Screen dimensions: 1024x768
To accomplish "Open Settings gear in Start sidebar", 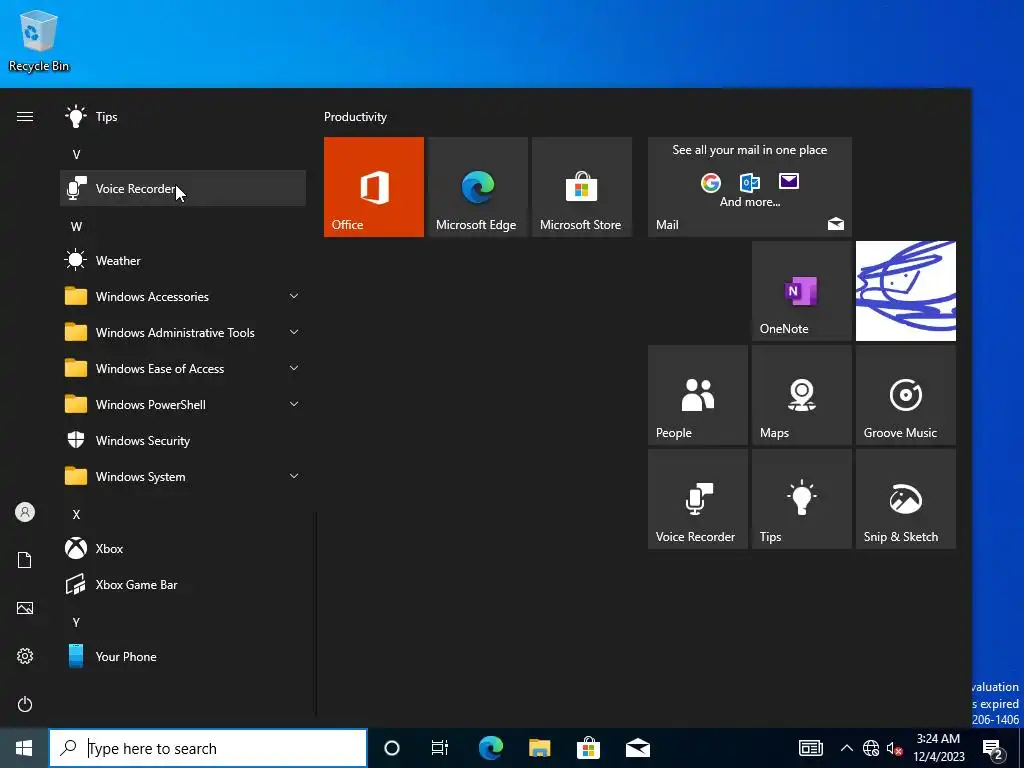I will click(x=25, y=656).
